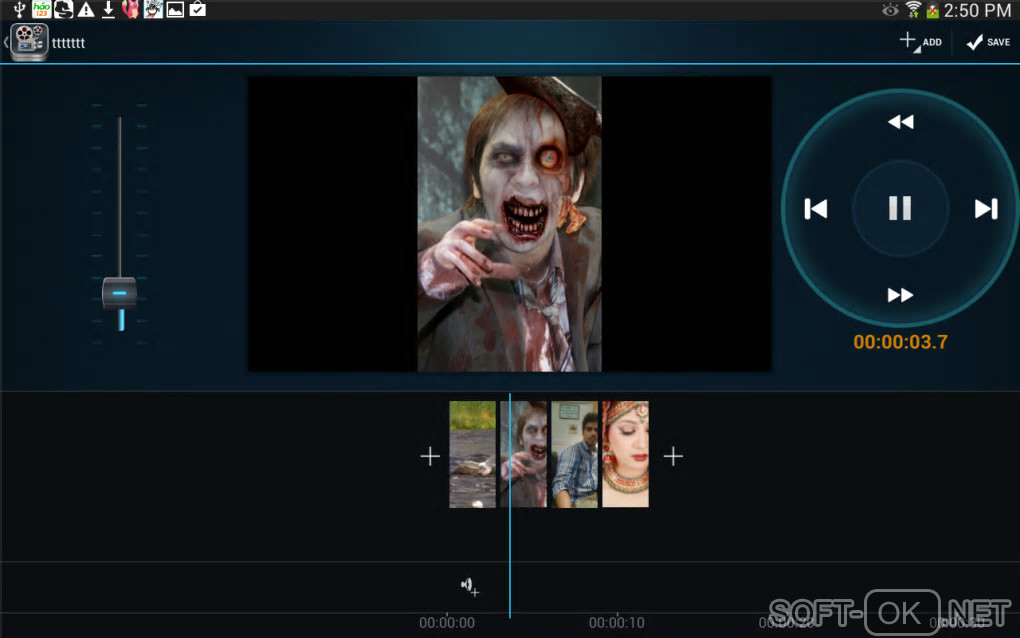Open the pink cartoon notification icon
Viewport: 1020px width, 638px height.
pyautogui.click(x=131, y=9)
